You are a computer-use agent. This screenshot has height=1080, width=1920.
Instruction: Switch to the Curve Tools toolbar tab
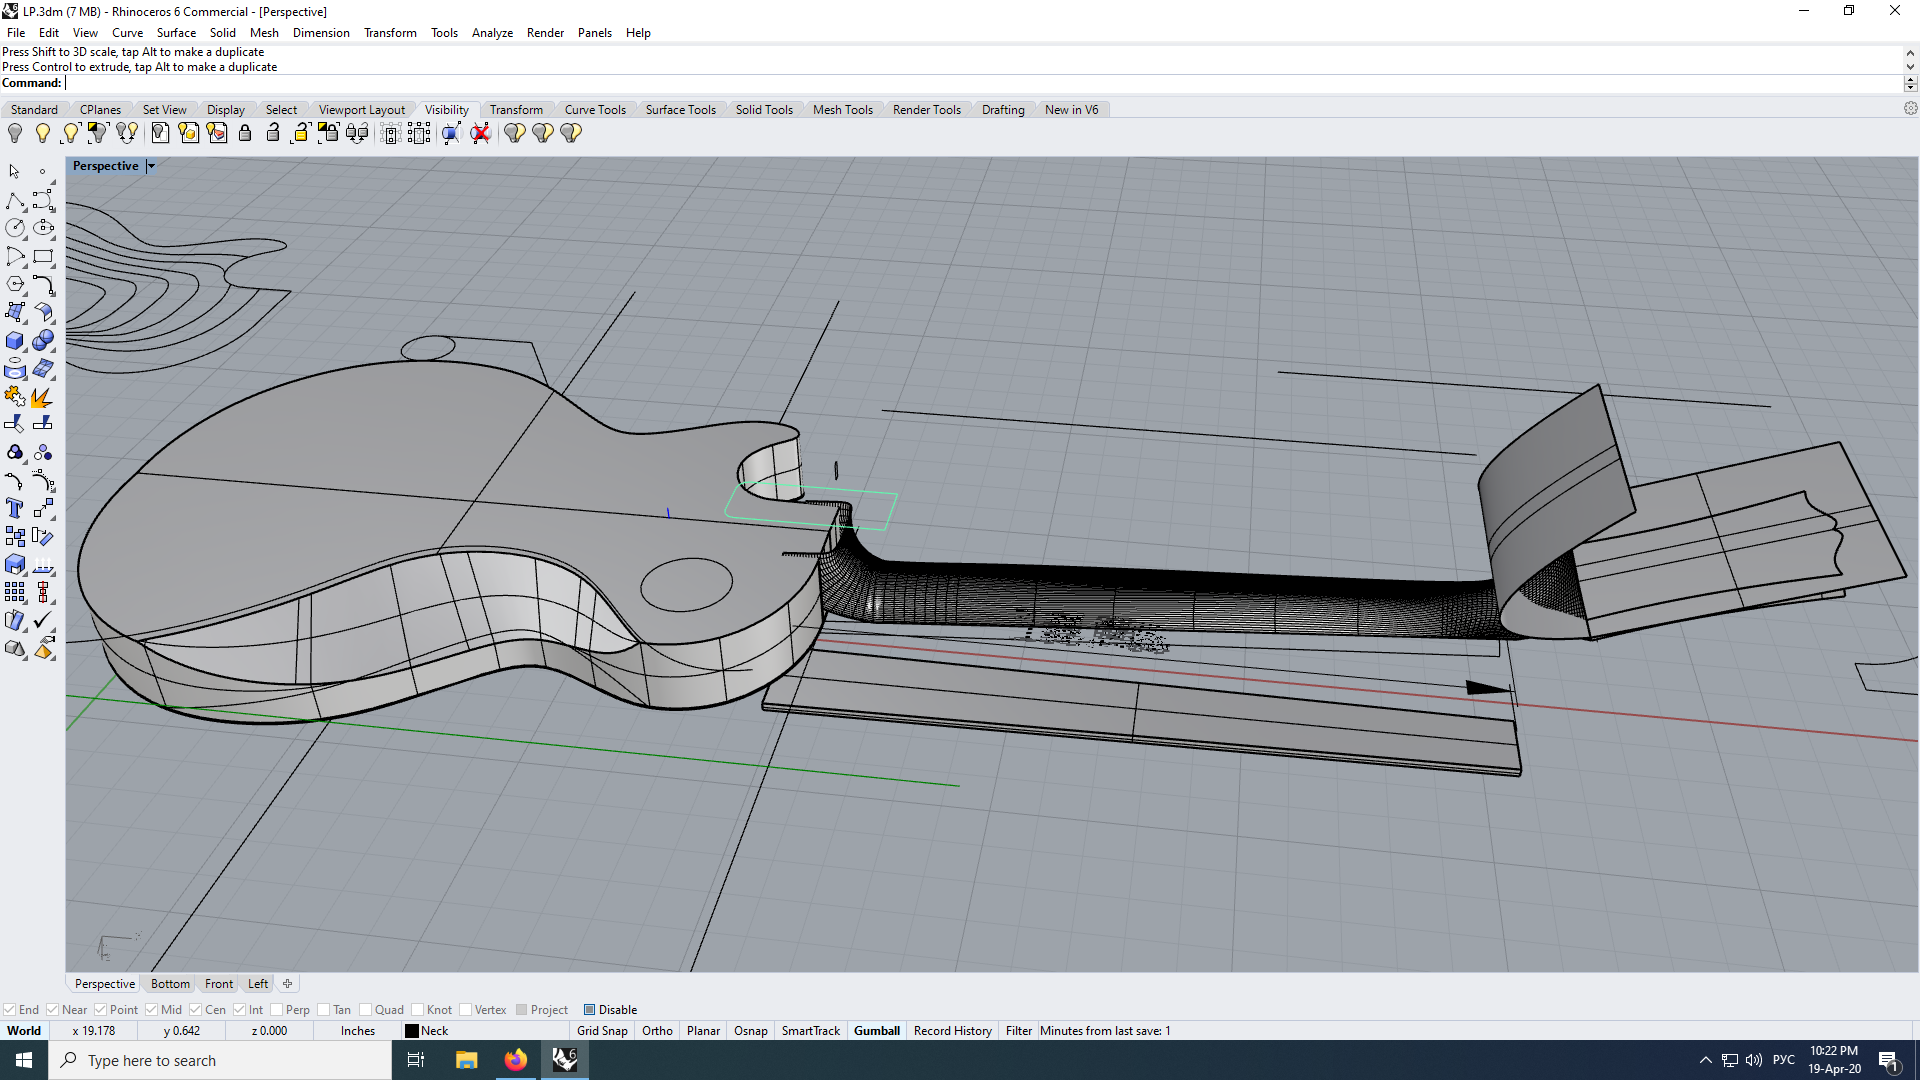594,110
